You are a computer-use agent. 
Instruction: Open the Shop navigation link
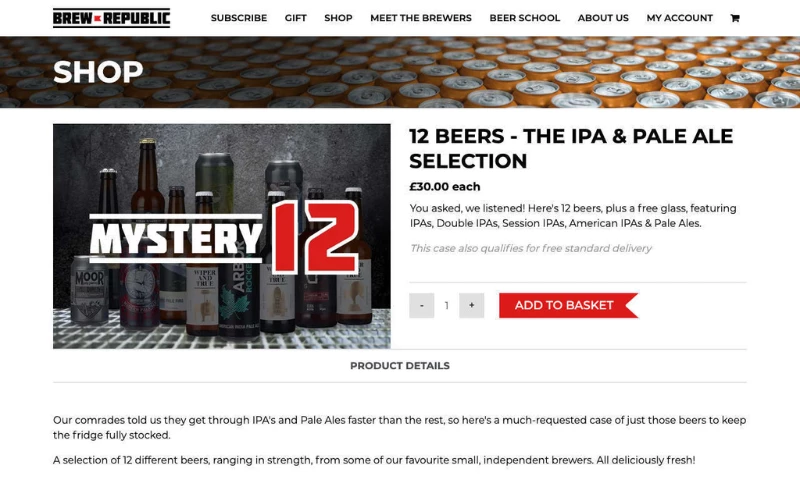pyautogui.click(x=338, y=18)
